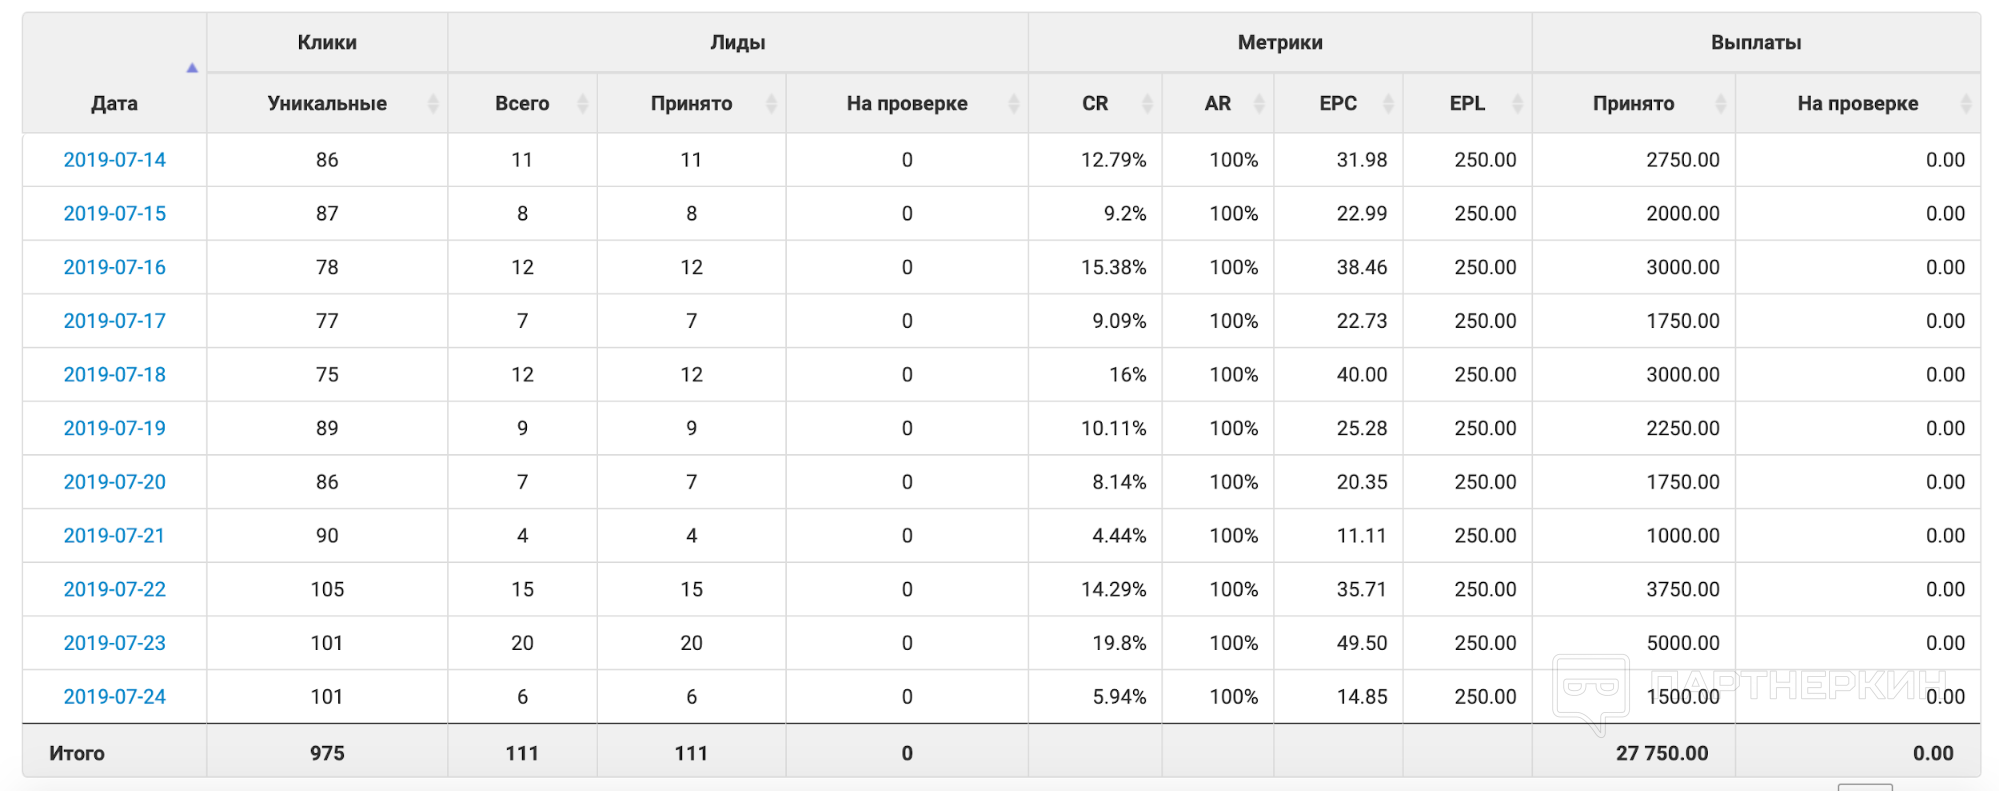This screenshot has width=1999, height=791.
Task: View details for 2019-07-22
Action: tap(114, 589)
